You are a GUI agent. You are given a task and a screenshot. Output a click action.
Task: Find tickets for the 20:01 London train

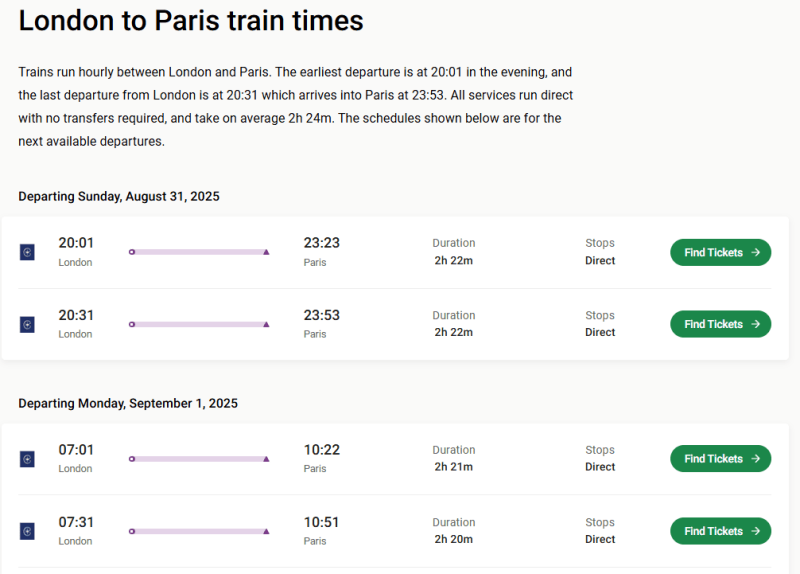pos(712,253)
